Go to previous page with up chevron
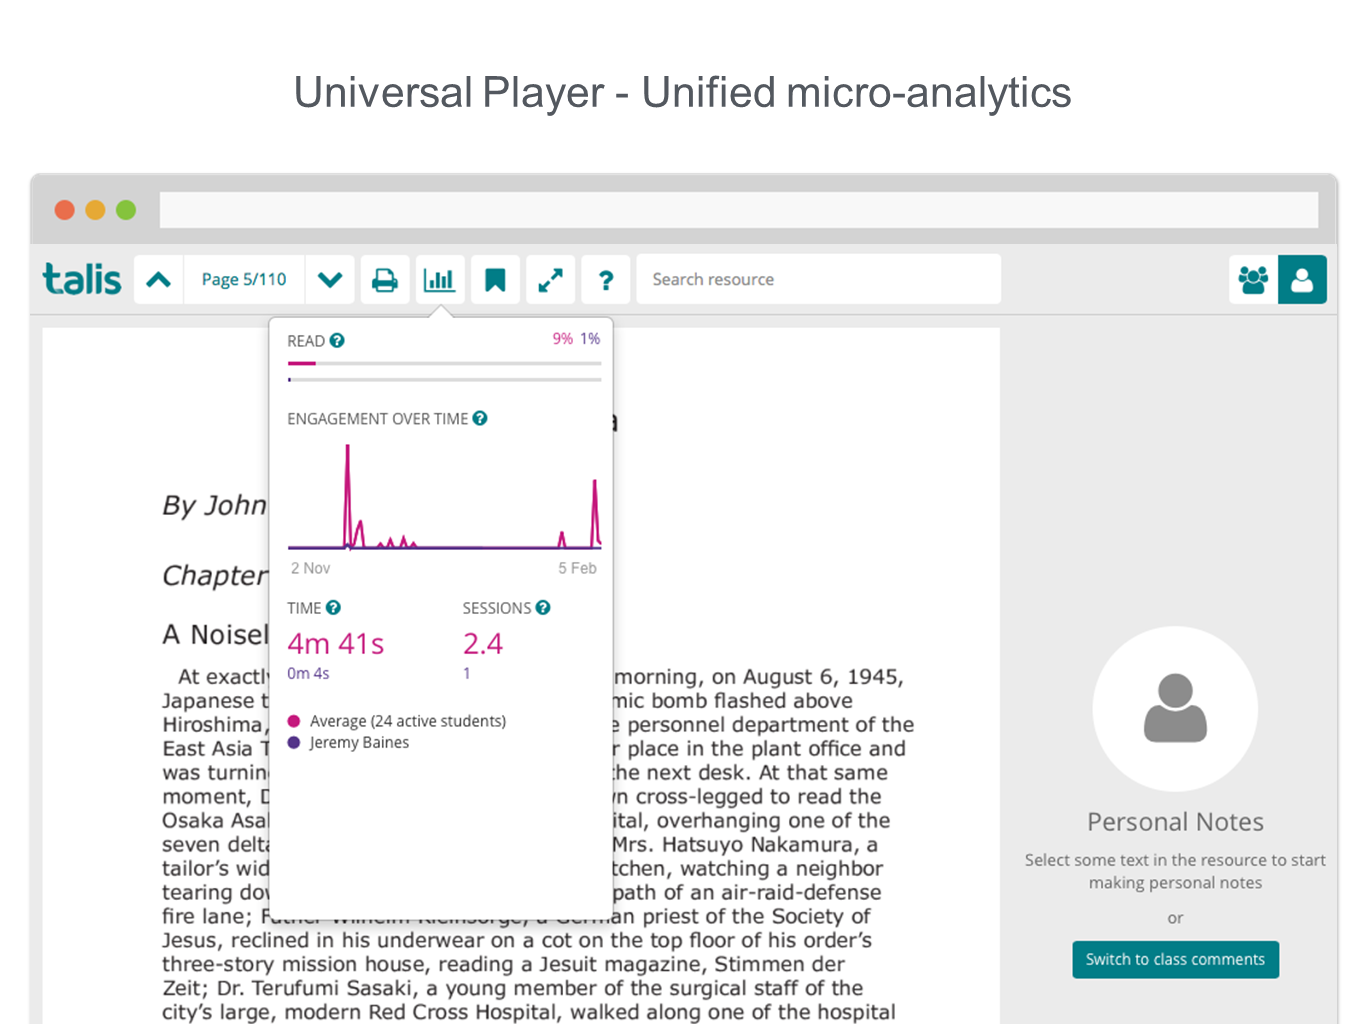Viewport: 1365px width, 1024px height. click(159, 280)
